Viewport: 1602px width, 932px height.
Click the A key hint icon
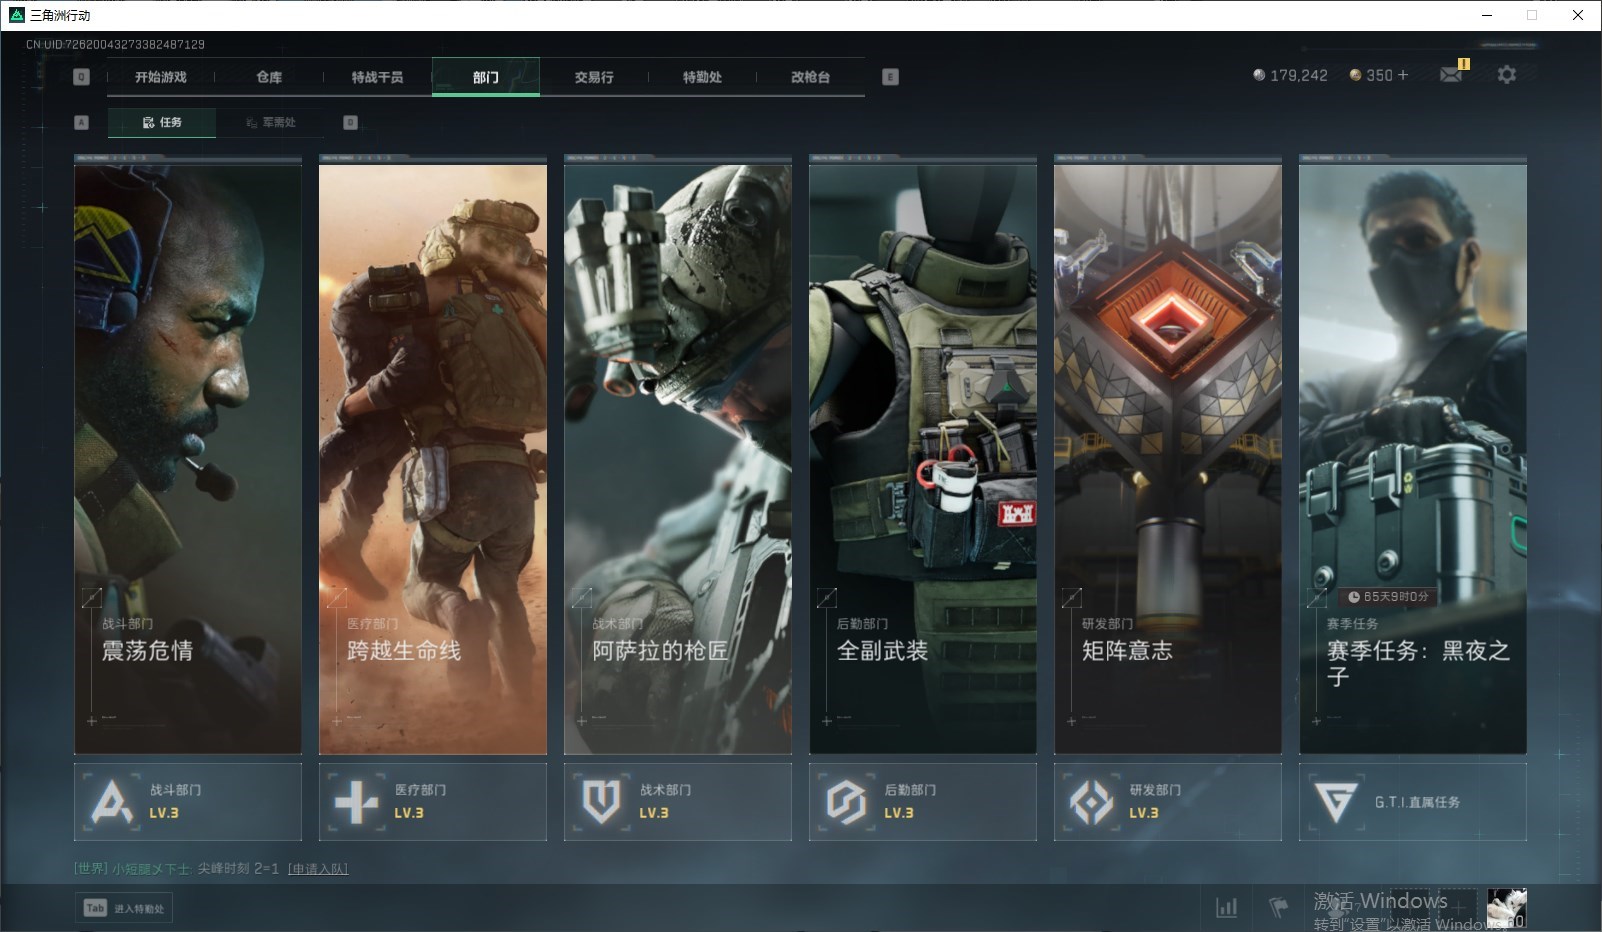(x=82, y=122)
